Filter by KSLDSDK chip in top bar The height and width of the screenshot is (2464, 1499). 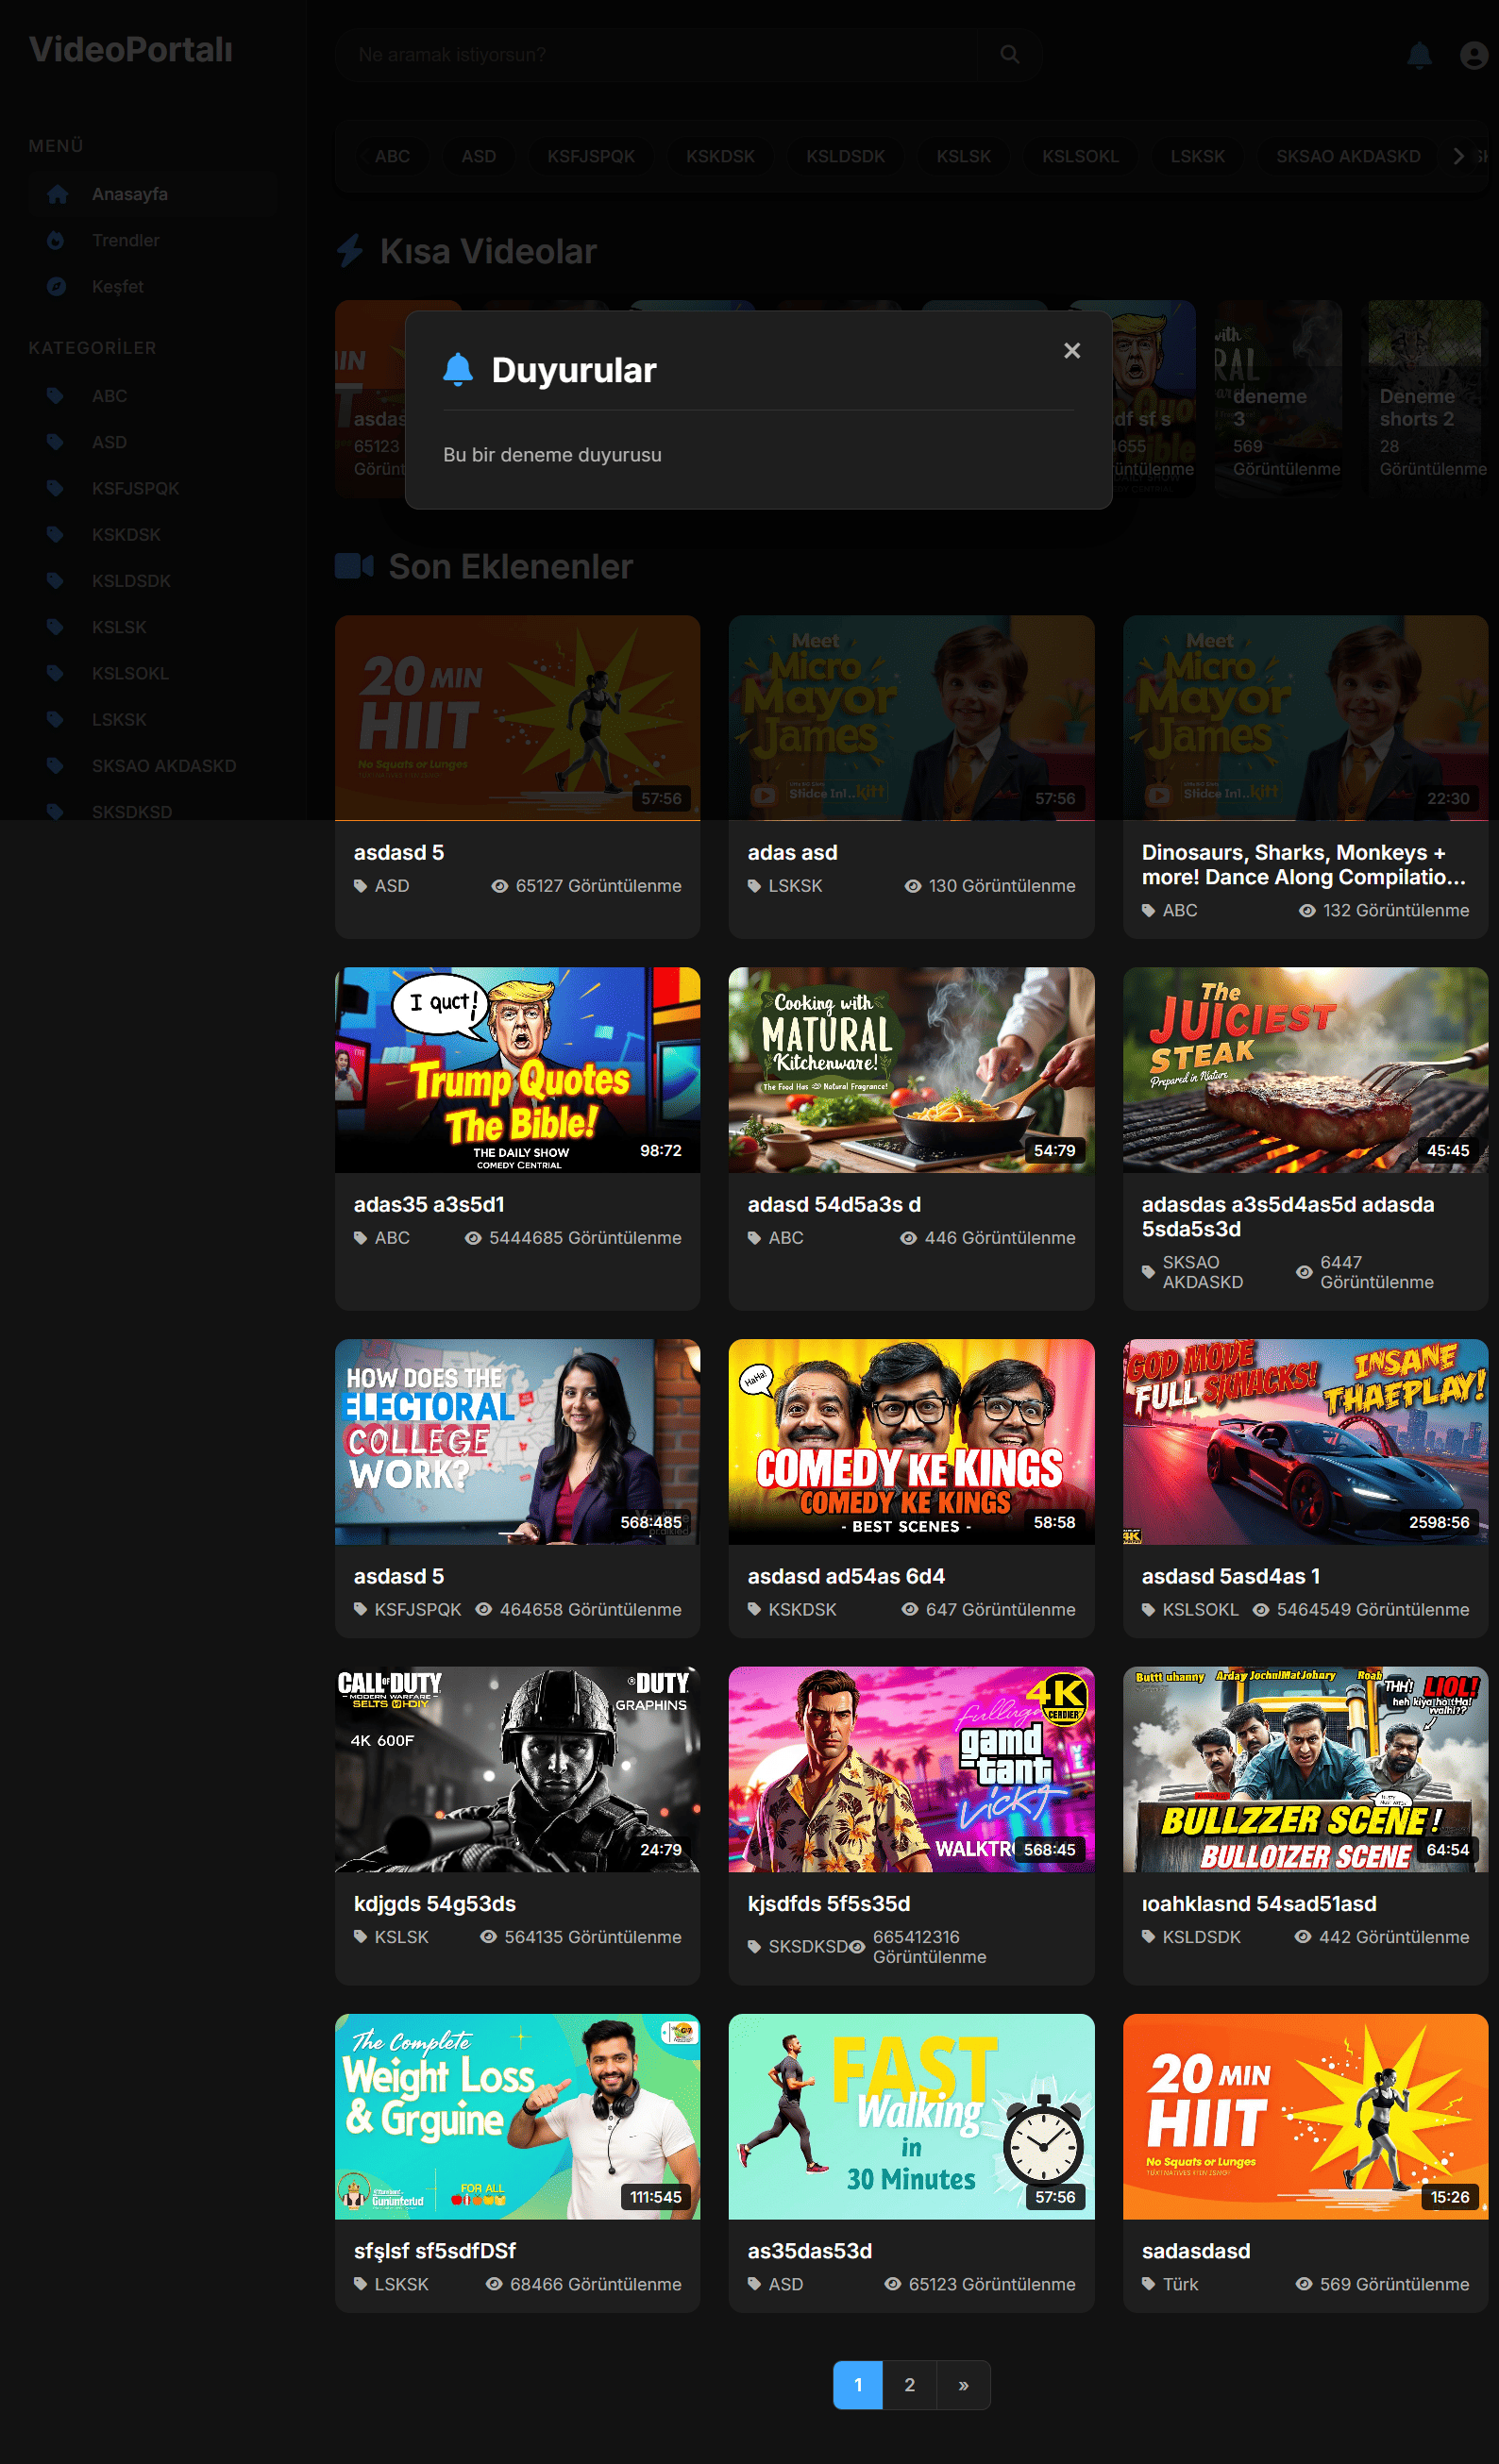coord(845,156)
